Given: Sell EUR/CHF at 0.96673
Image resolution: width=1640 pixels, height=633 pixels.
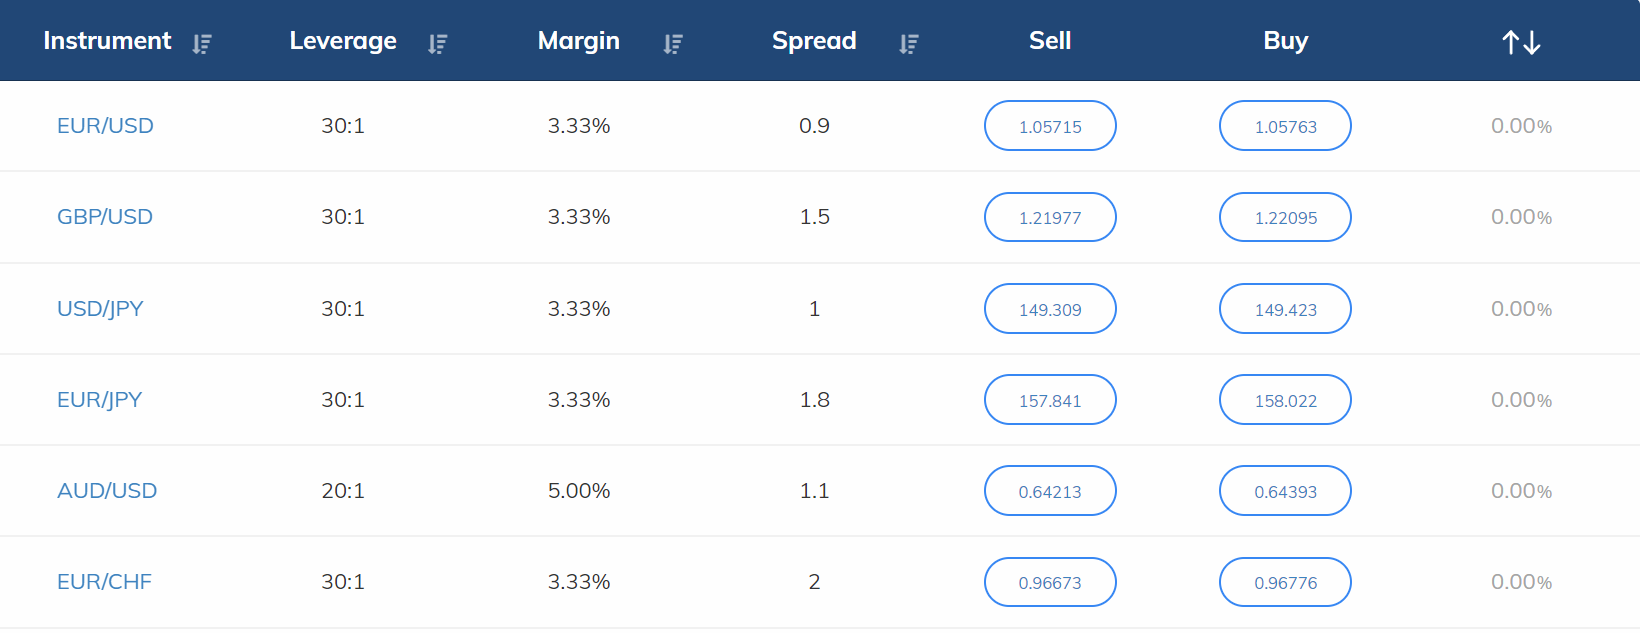Looking at the screenshot, I should click(x=1050, y=582).
